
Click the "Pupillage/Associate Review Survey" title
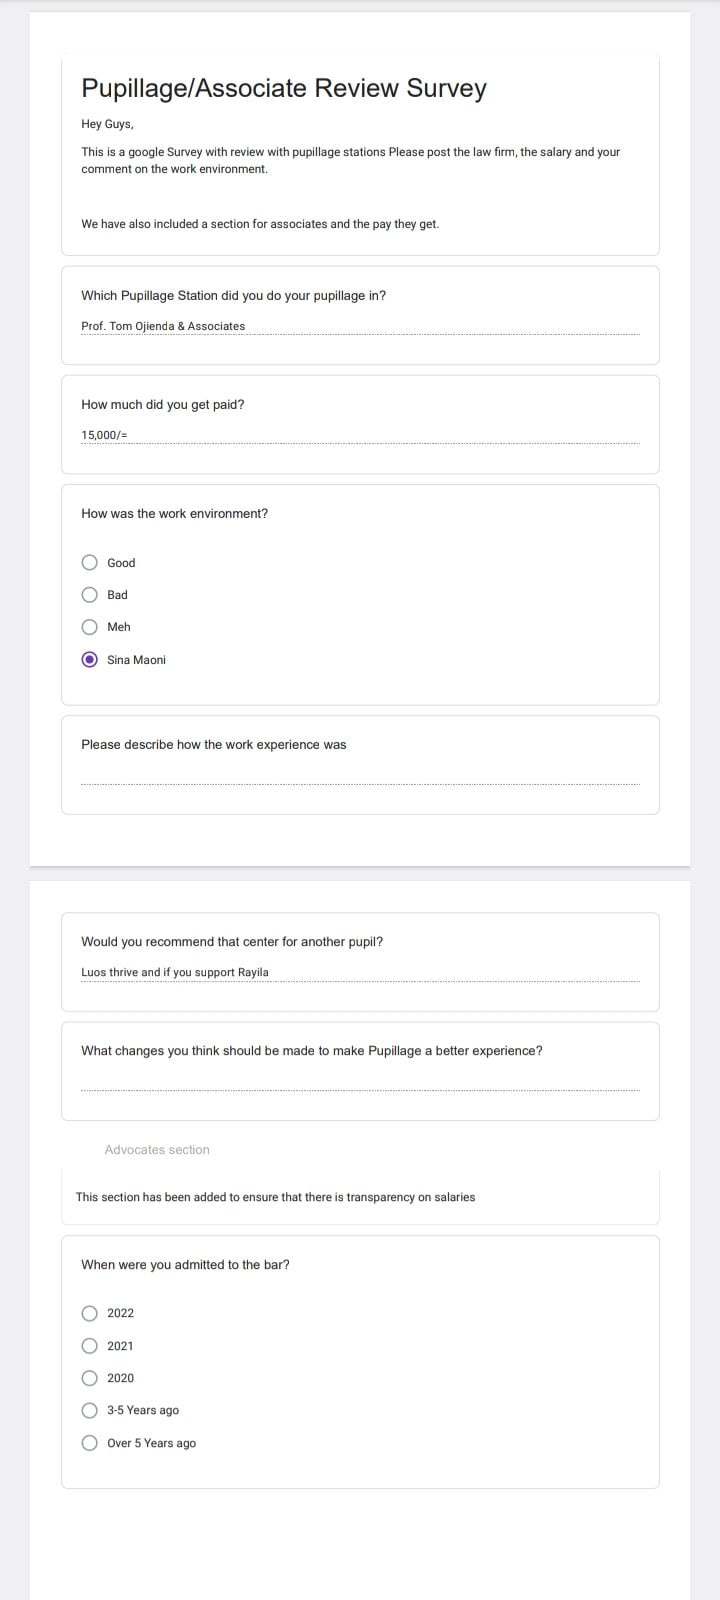(284, 88)
